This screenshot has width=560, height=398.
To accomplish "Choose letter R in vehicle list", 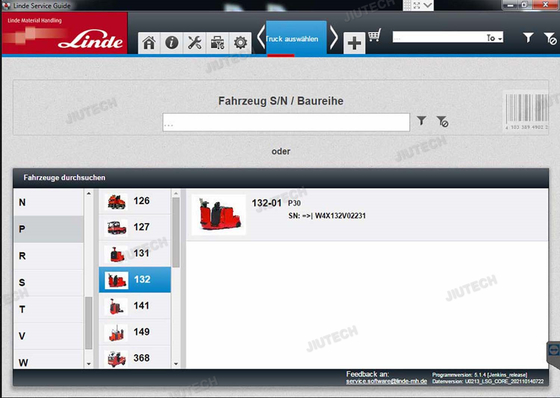I will click(49, 256).
